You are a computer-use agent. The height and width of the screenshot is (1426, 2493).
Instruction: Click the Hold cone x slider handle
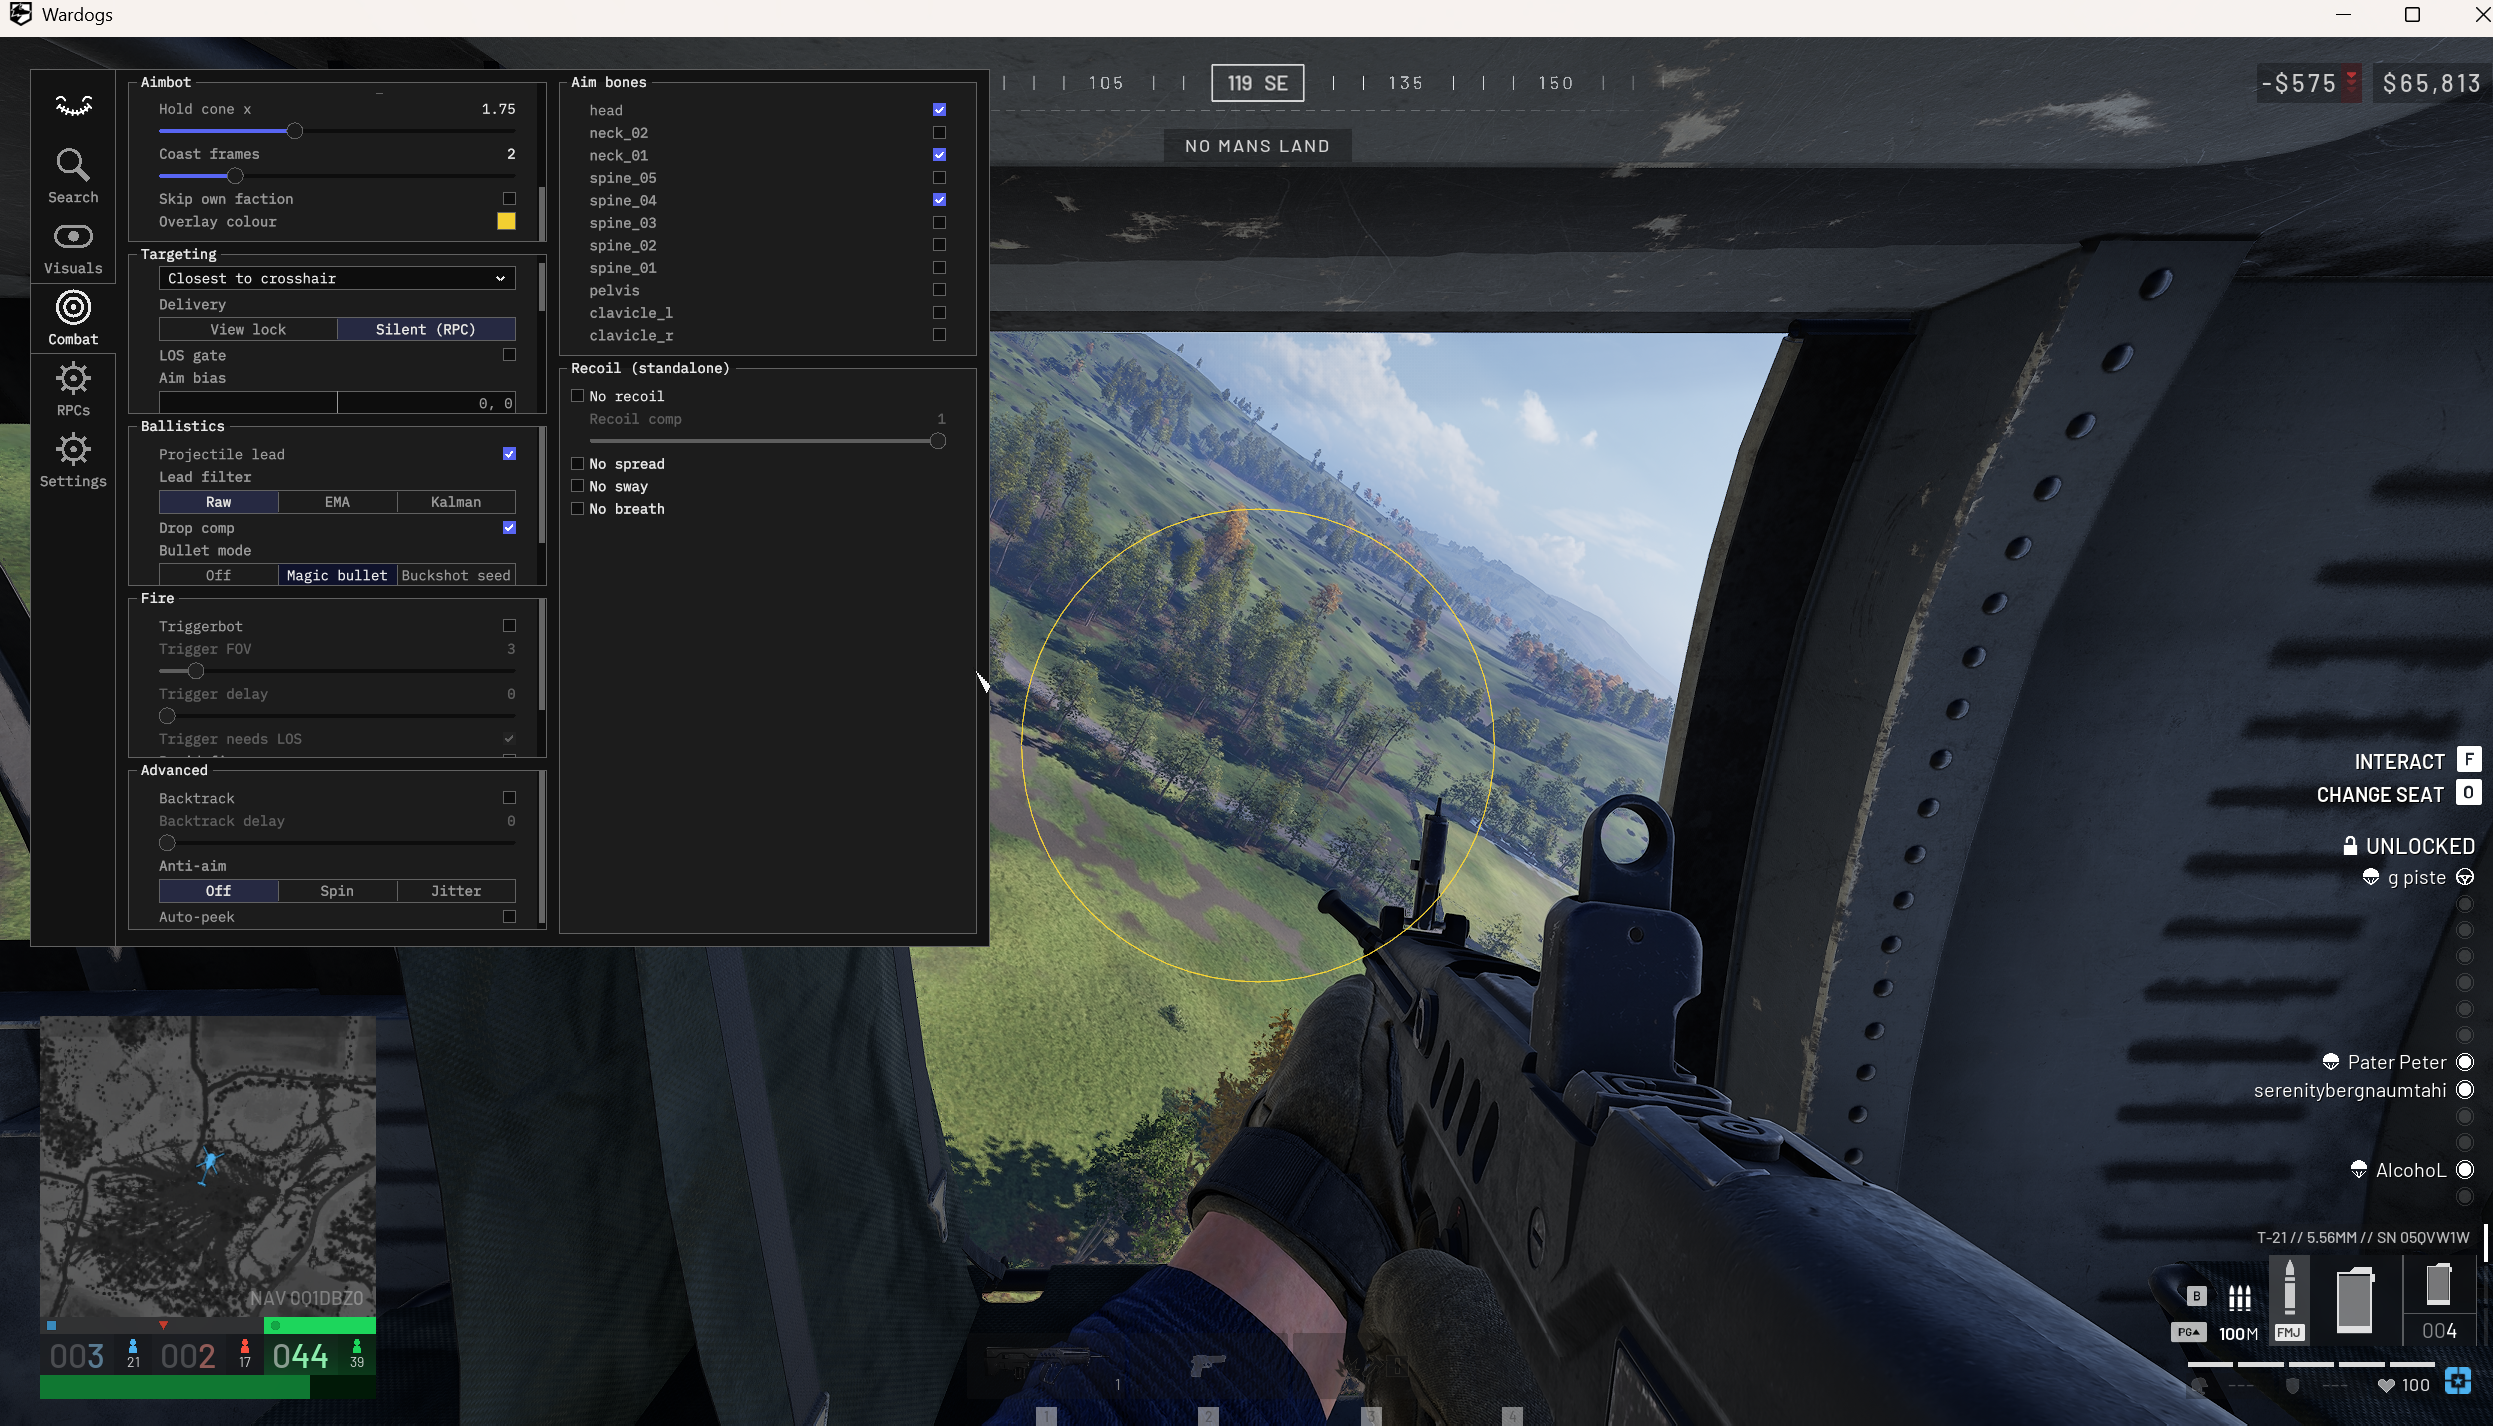pos(295,131)
